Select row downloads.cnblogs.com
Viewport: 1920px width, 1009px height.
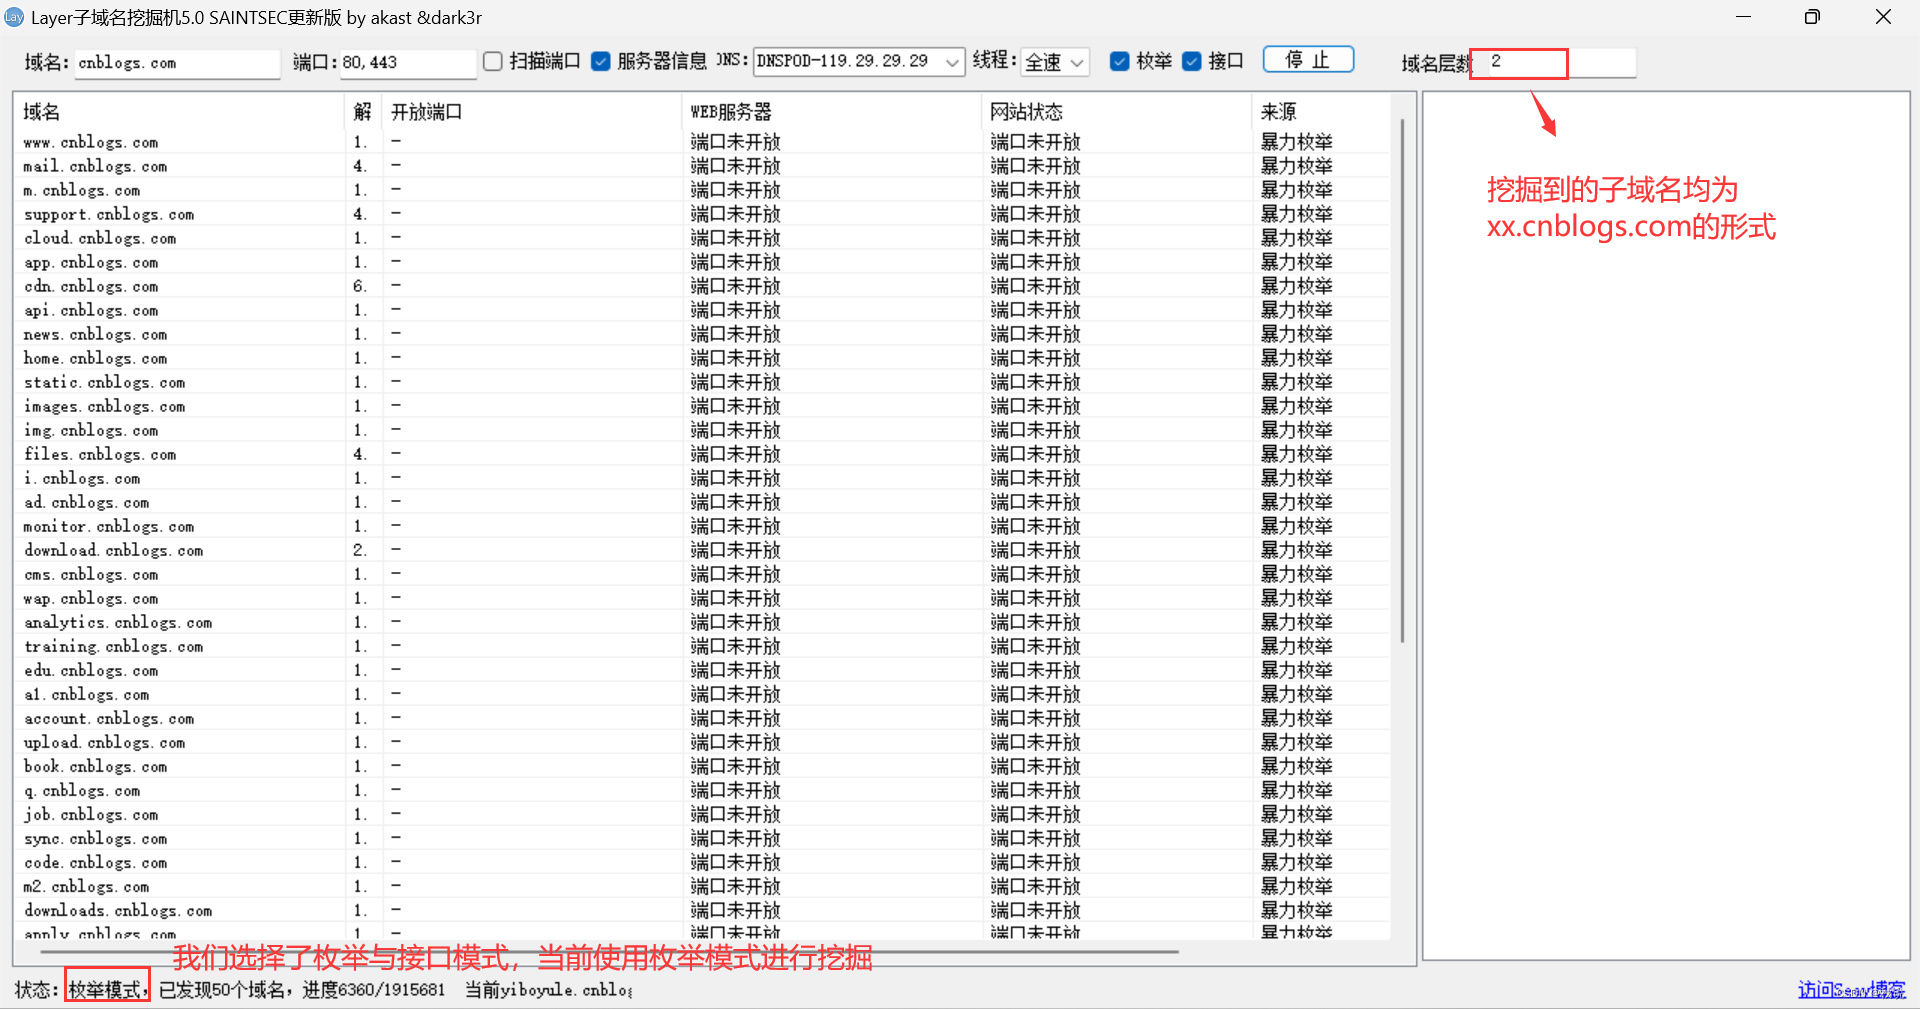tap(703, 910)
